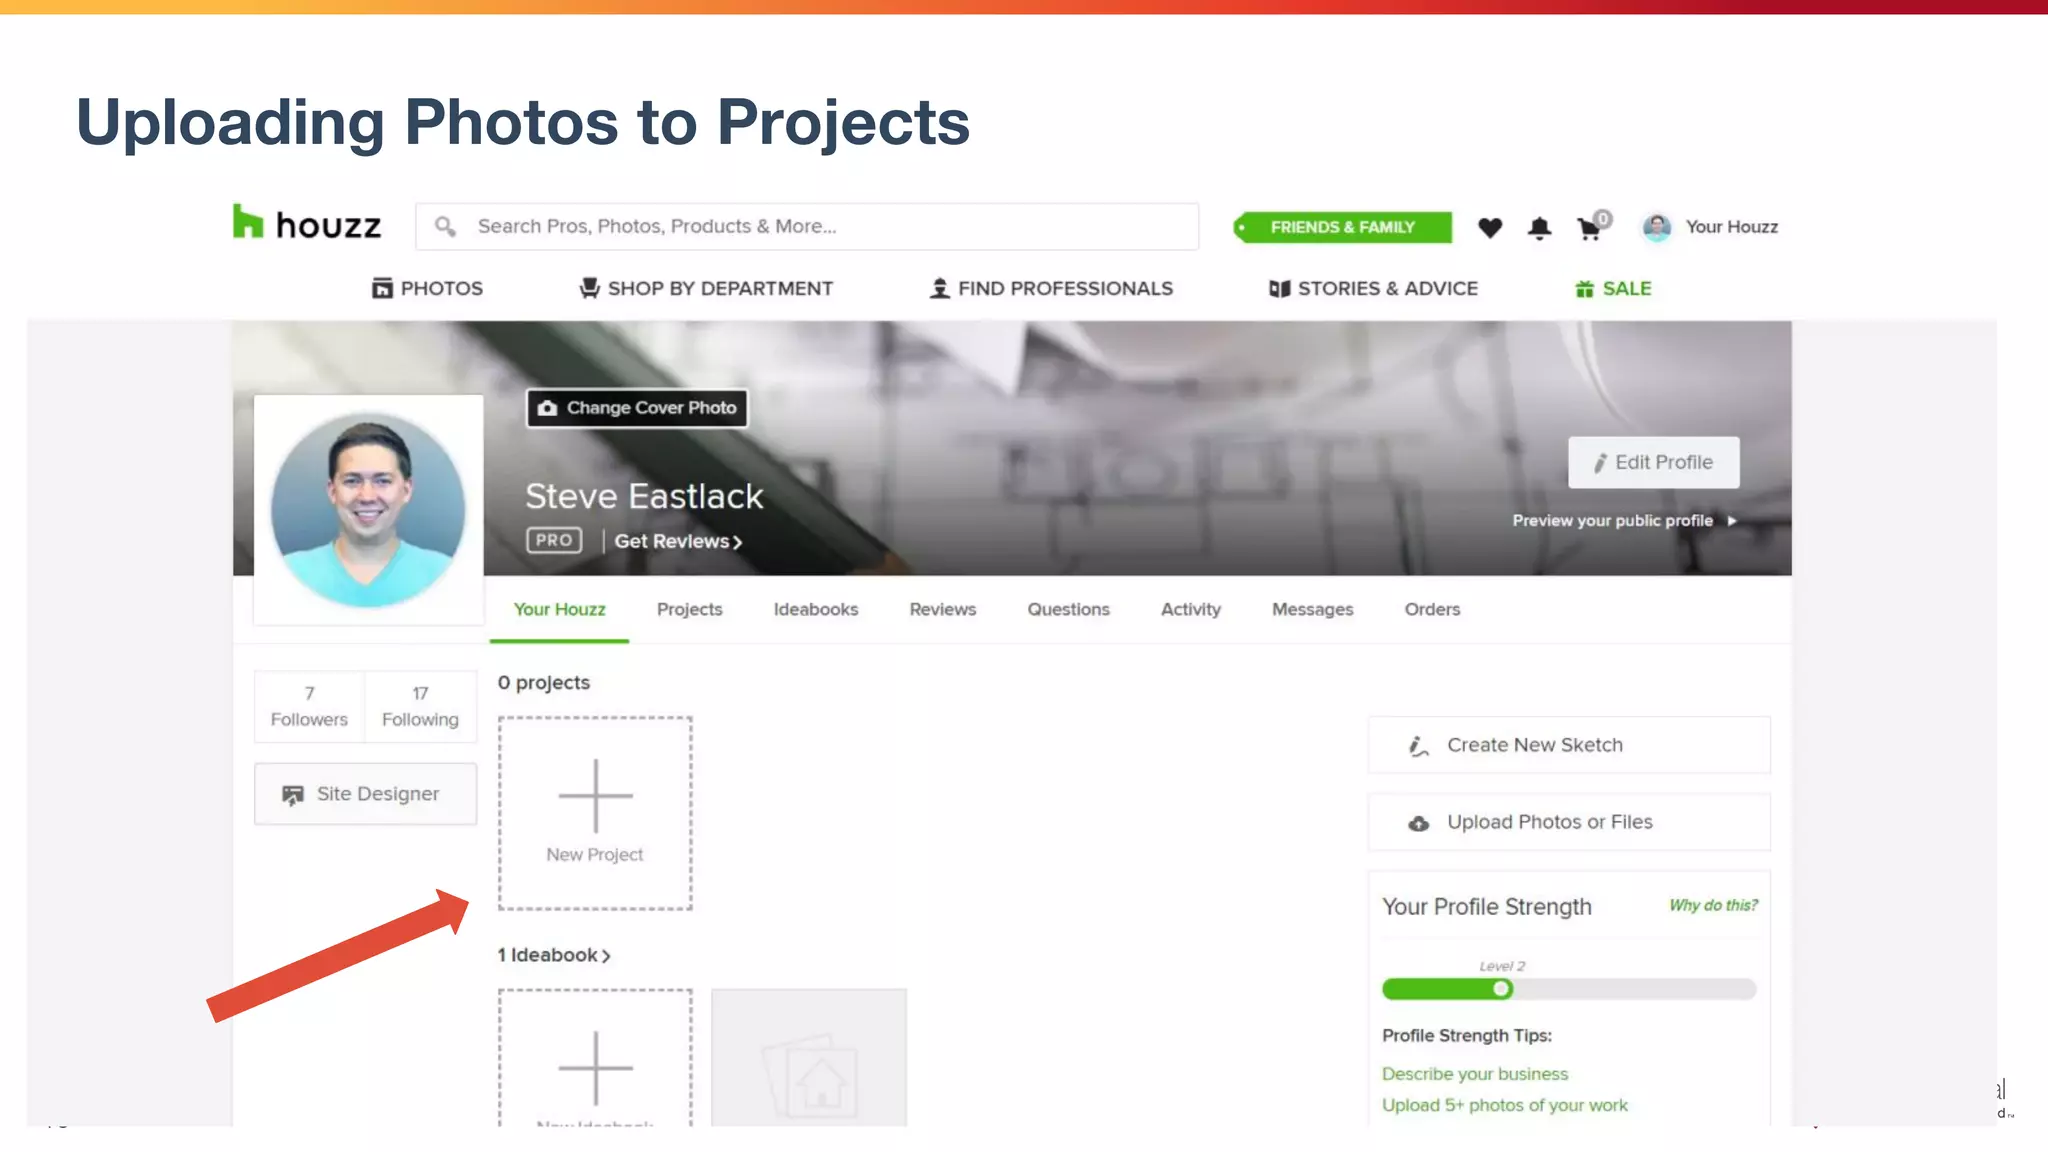Viewport: 2048px width, 1152px height.
Task: Open the Ideabooks tab
Action: 815,609
